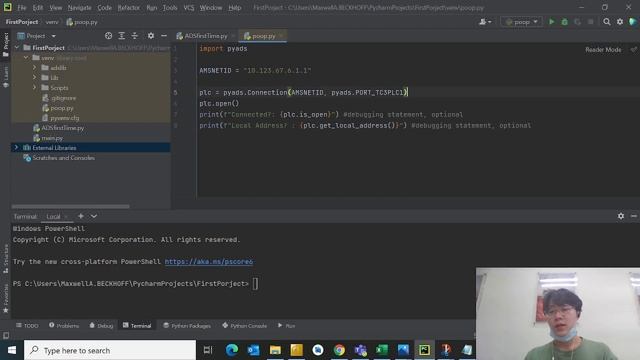Select main.py in project tree

[x=52, y=138]
